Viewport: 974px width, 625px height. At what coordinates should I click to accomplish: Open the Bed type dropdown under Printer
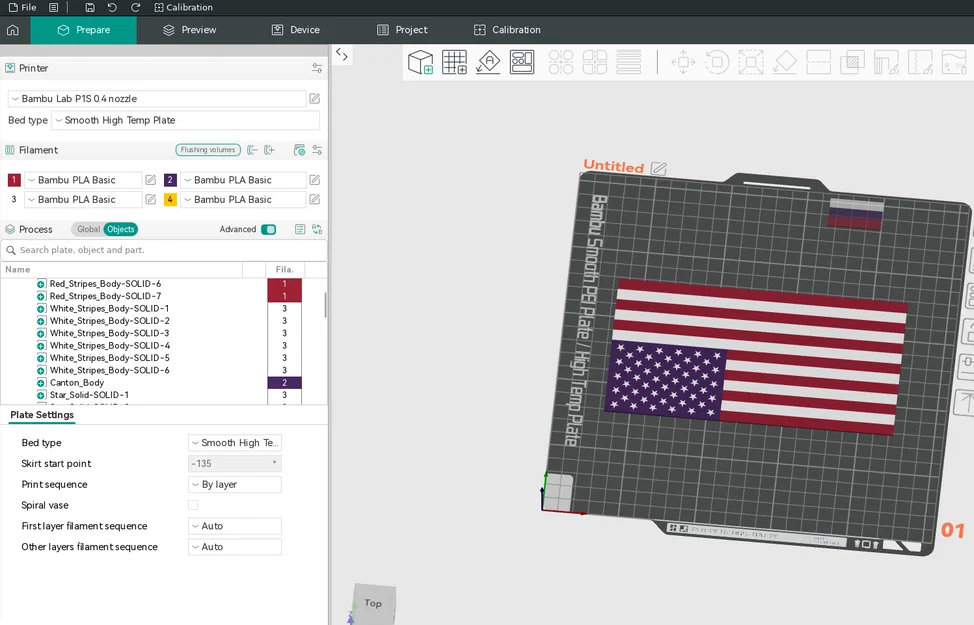tap(185, 120)
